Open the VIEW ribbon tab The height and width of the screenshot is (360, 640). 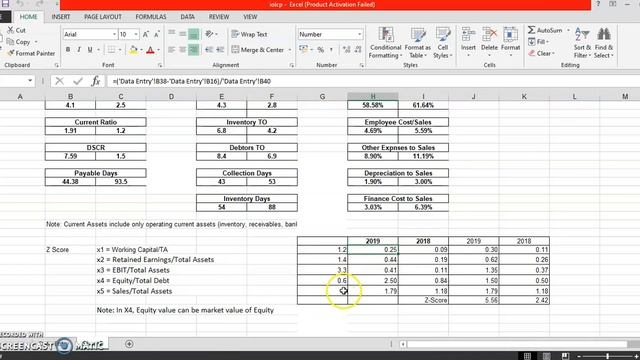(x=250, y=17)
